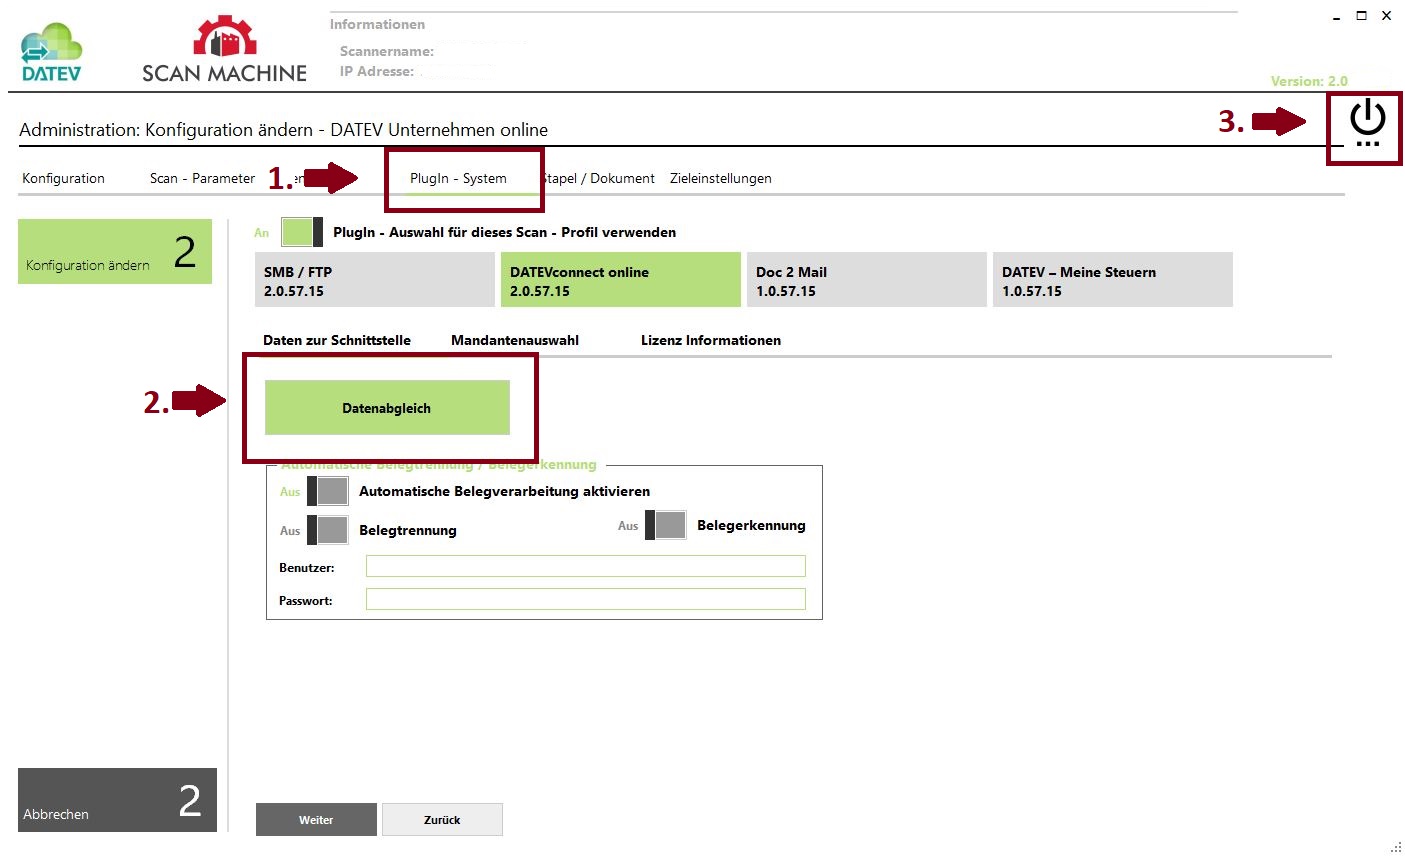
Task: Switch to the Scan - Parameter tab
Action: tap(202, 178)
